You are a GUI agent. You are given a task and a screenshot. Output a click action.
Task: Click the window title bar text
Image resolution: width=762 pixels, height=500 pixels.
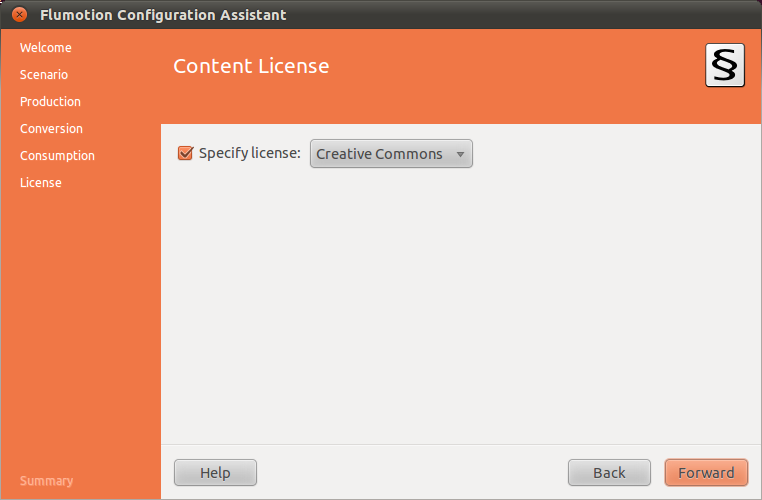click(163, 15)
